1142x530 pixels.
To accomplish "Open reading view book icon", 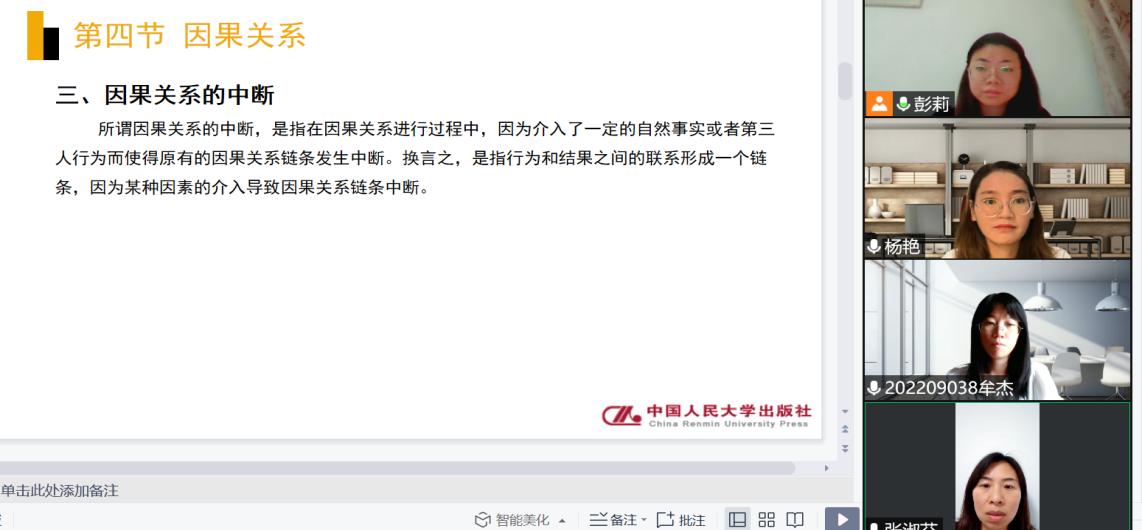I will [795, 520].
